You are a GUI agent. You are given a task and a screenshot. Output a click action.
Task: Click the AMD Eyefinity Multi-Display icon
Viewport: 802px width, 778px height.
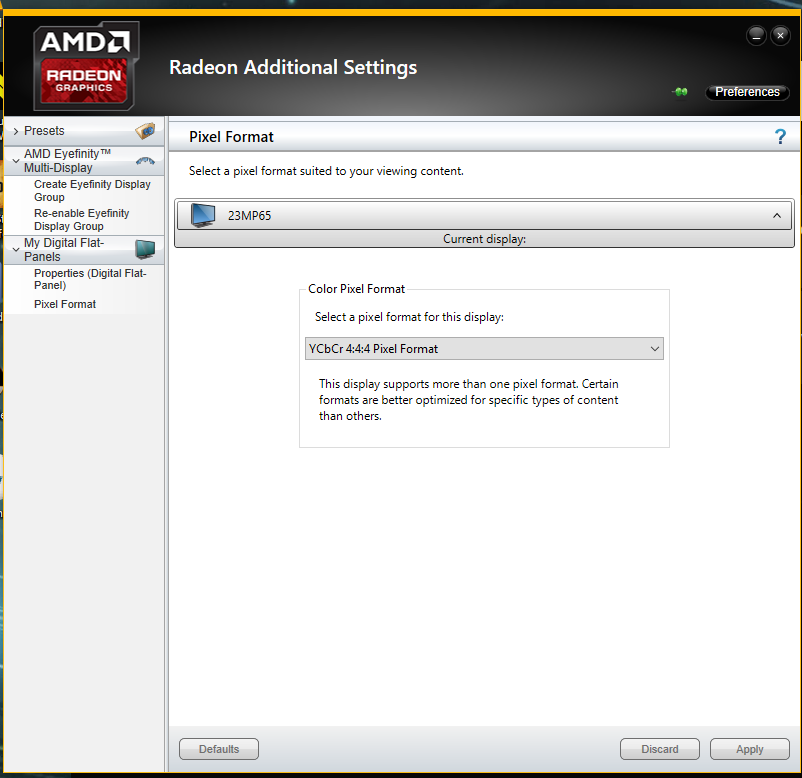(x=145, y=161)
